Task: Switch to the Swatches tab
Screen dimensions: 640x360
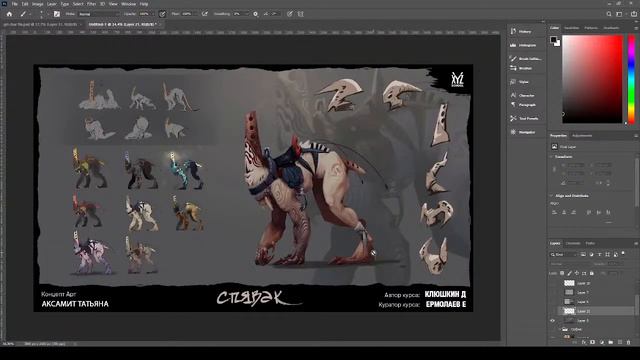Action: (x=571, y=28)
